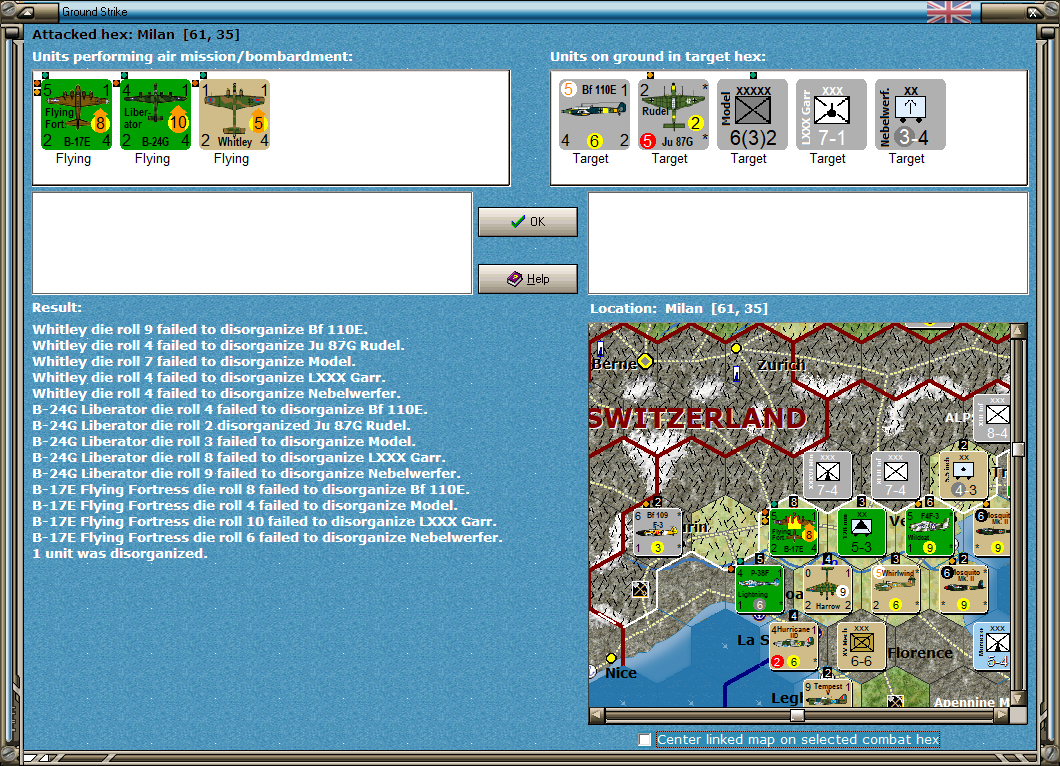Click the 8-4 infantry counter near ALPS
Screen dimensions: 1060x766
coord(992,418)
